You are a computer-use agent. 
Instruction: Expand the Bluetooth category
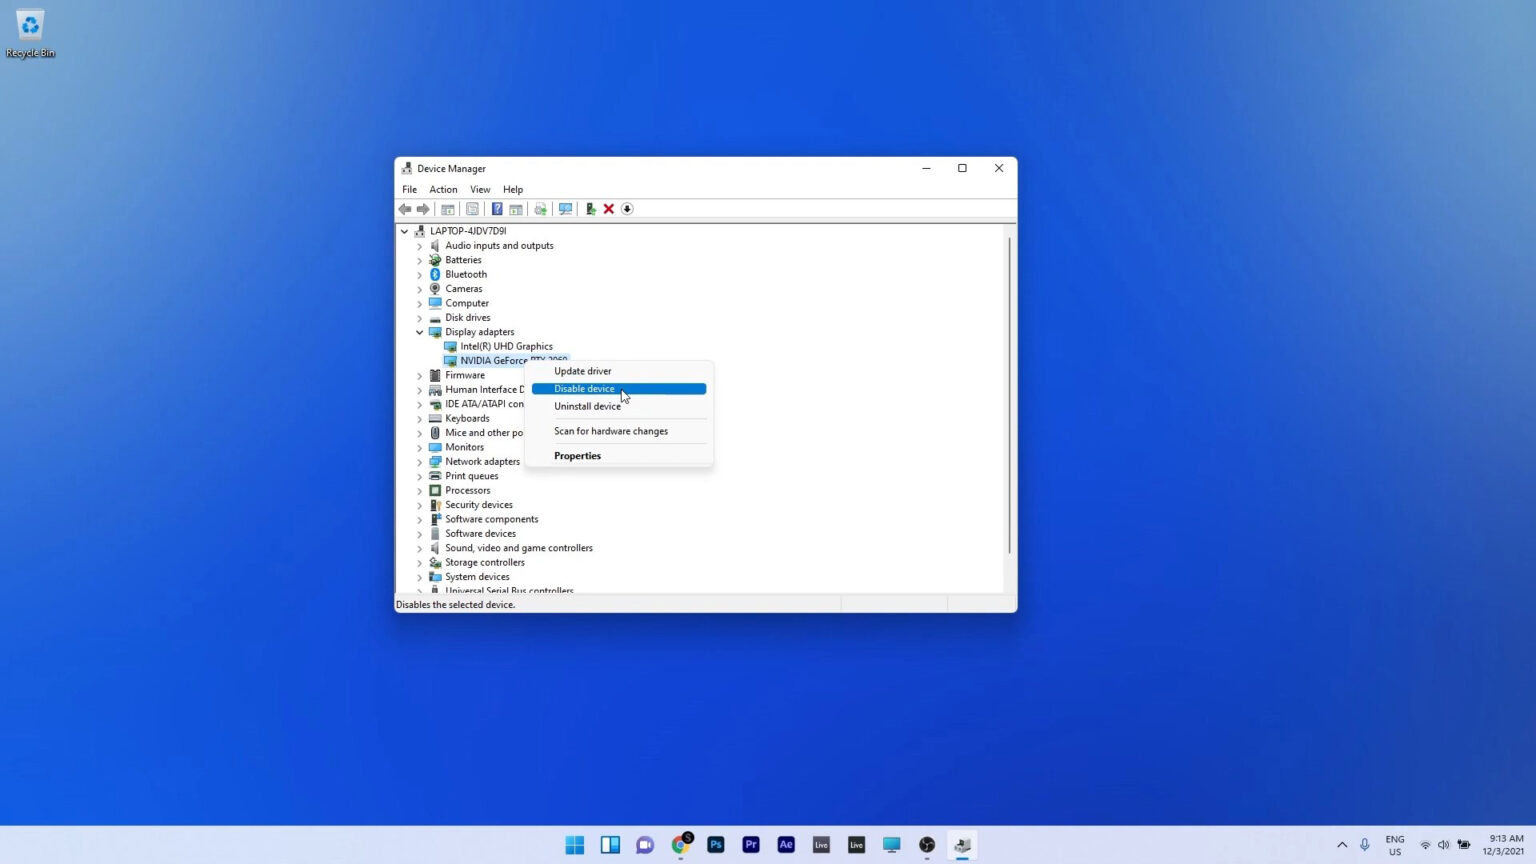pyautogui.click(x=420, y=274)
